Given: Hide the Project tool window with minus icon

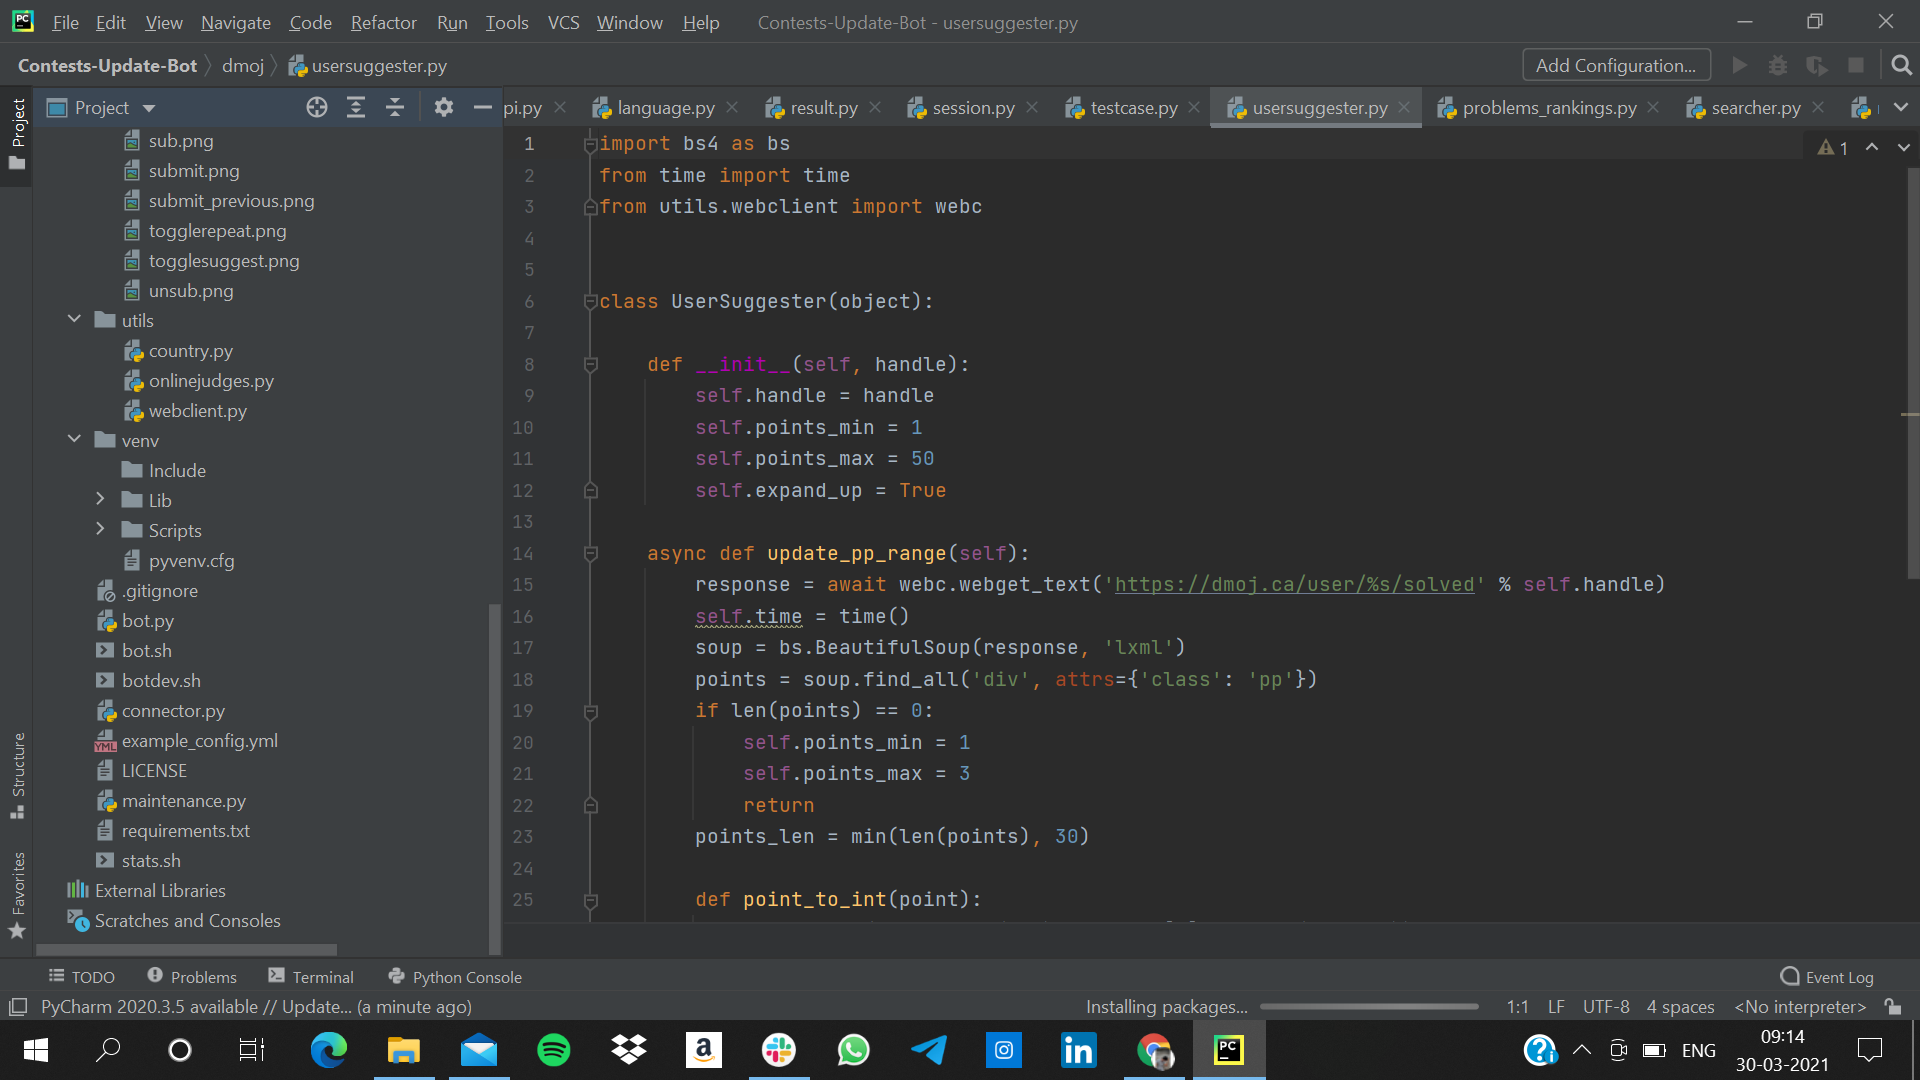Looking at the screenshot, I should coord(482,108).
